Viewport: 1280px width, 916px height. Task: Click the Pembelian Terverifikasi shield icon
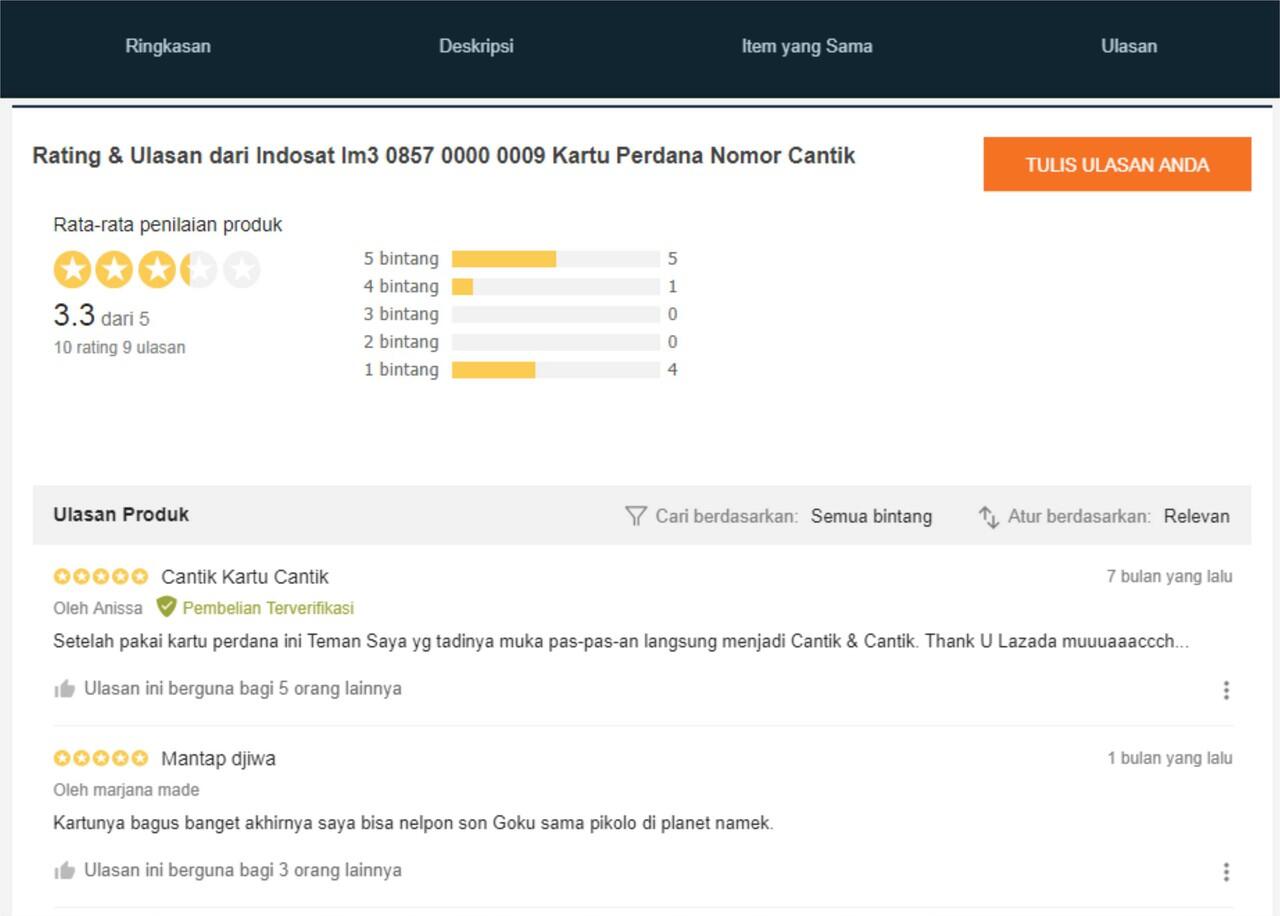(166, 607)
